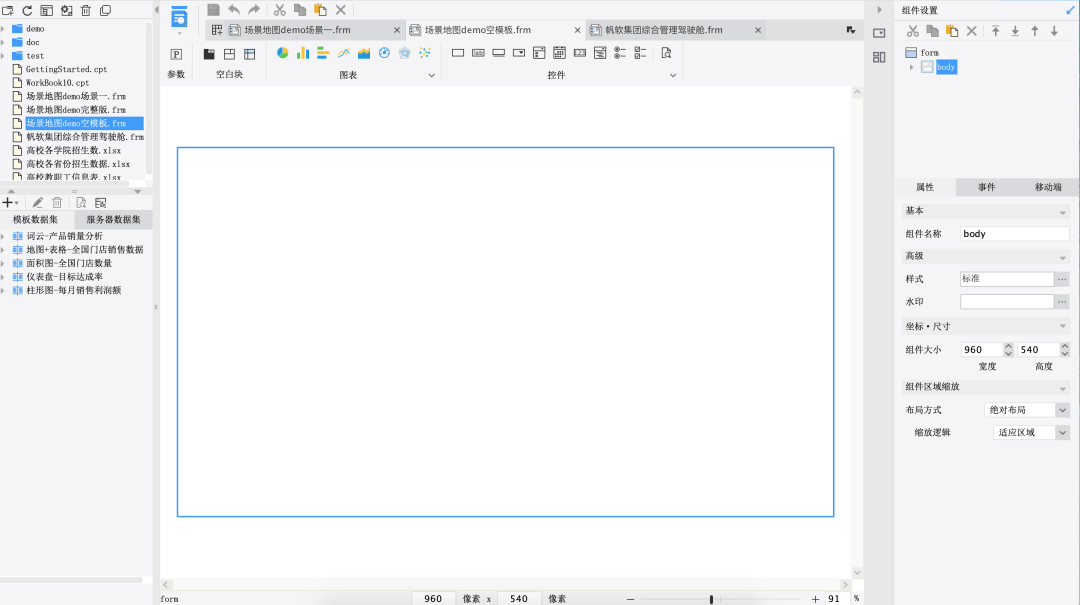Open the 事件 events tab
This screenshot has width=1080, height=605.
pos(986,187)
